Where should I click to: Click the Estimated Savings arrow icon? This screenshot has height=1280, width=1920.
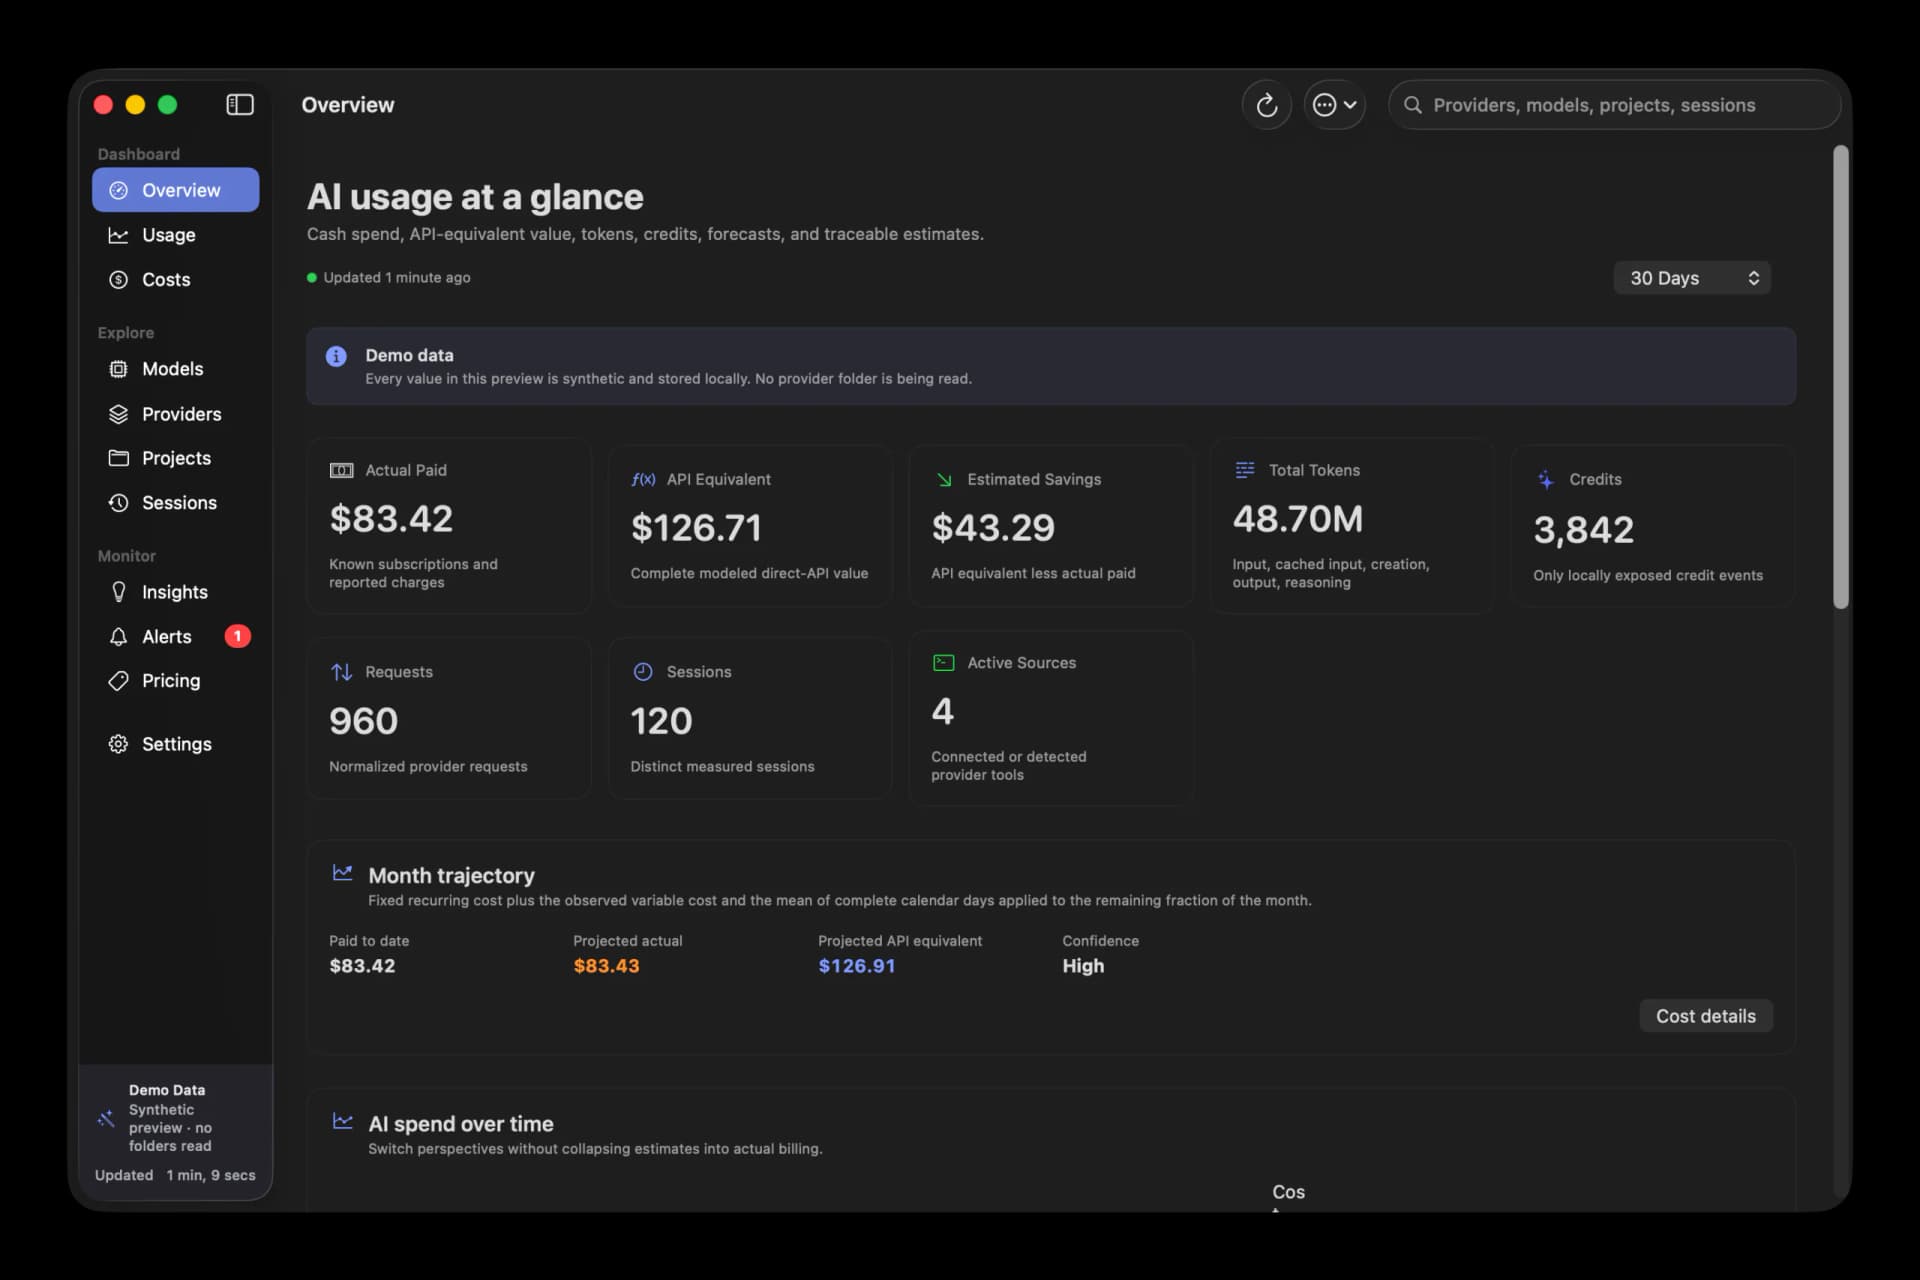[944, 479]
